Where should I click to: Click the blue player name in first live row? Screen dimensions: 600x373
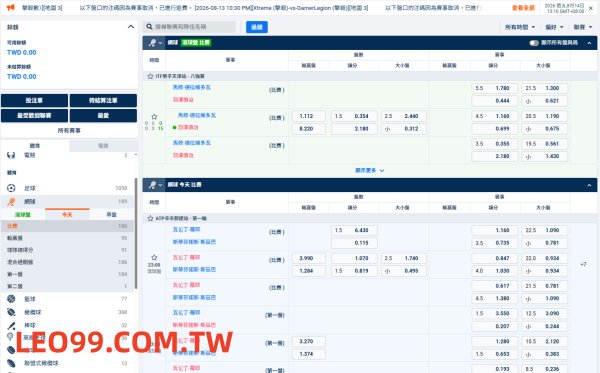191,87
